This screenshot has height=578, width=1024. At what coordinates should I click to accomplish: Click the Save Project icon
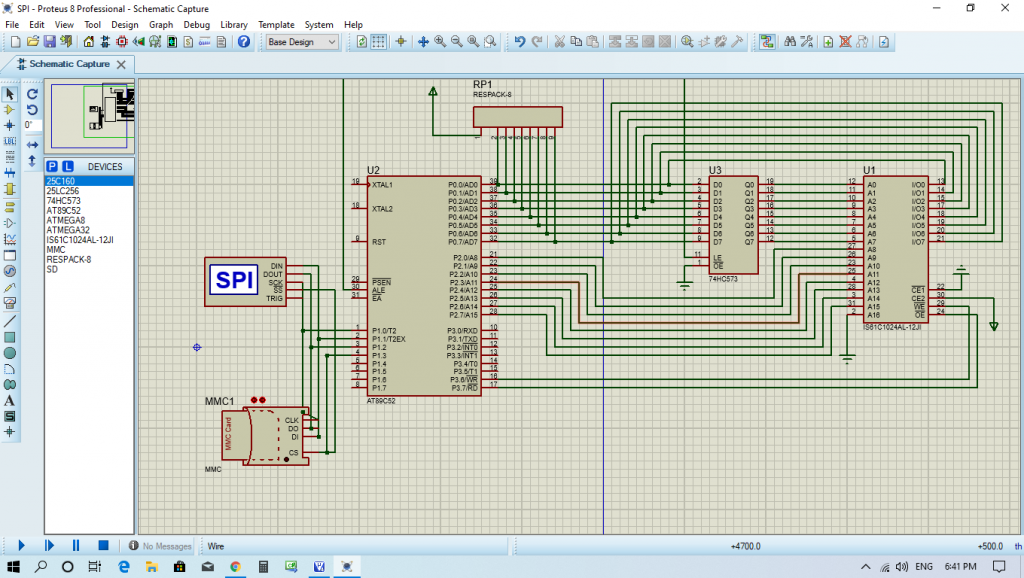tap(50, 42)
